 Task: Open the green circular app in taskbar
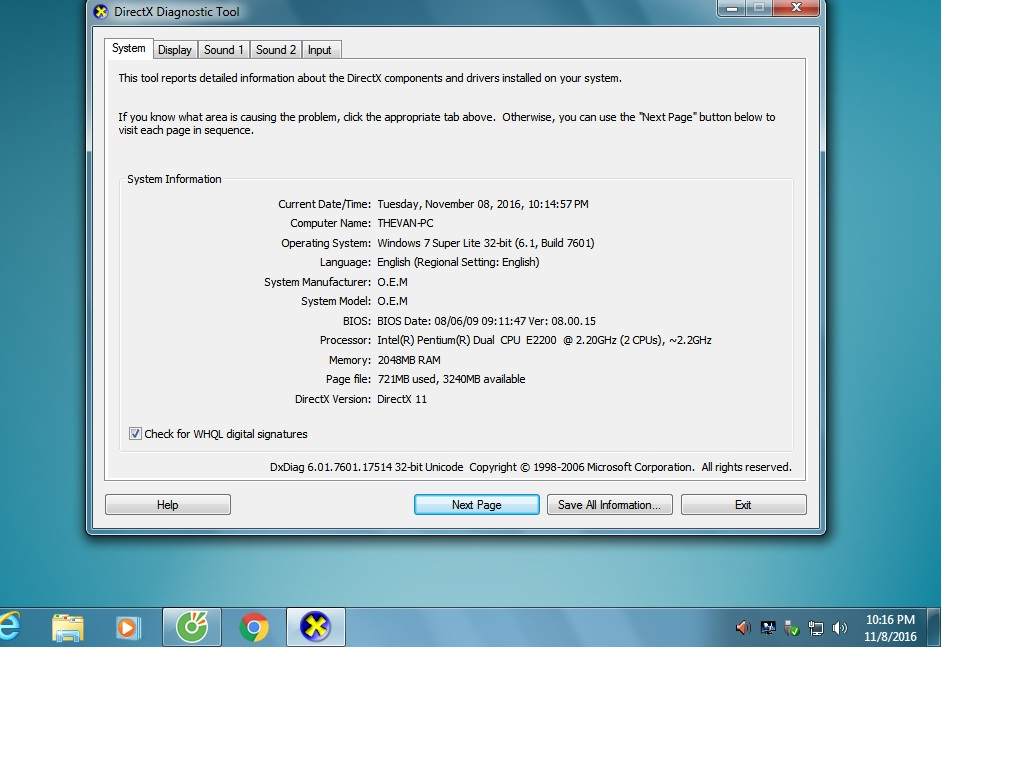(192, 627)
